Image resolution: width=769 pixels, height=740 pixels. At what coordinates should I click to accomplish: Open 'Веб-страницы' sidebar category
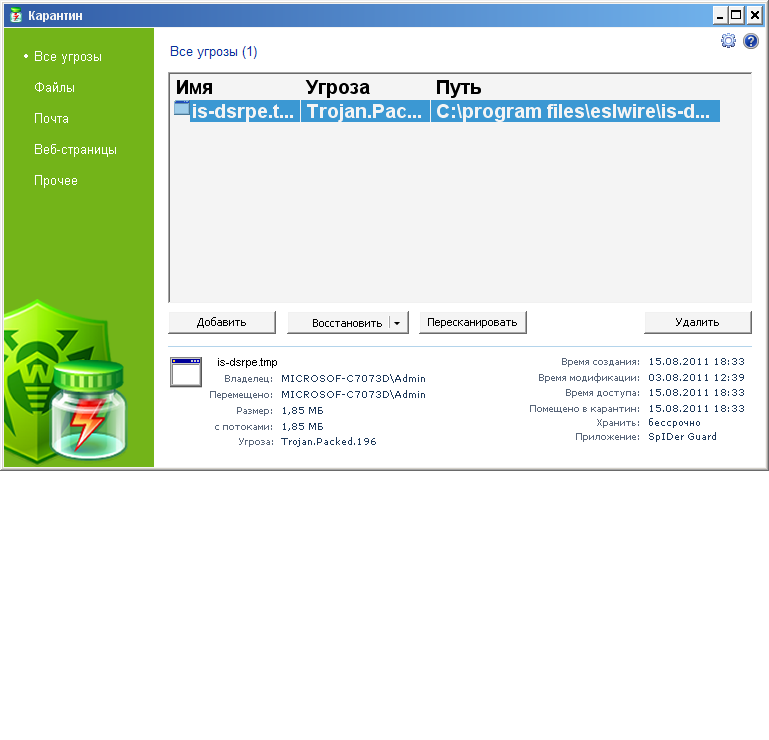click(75, 149)
